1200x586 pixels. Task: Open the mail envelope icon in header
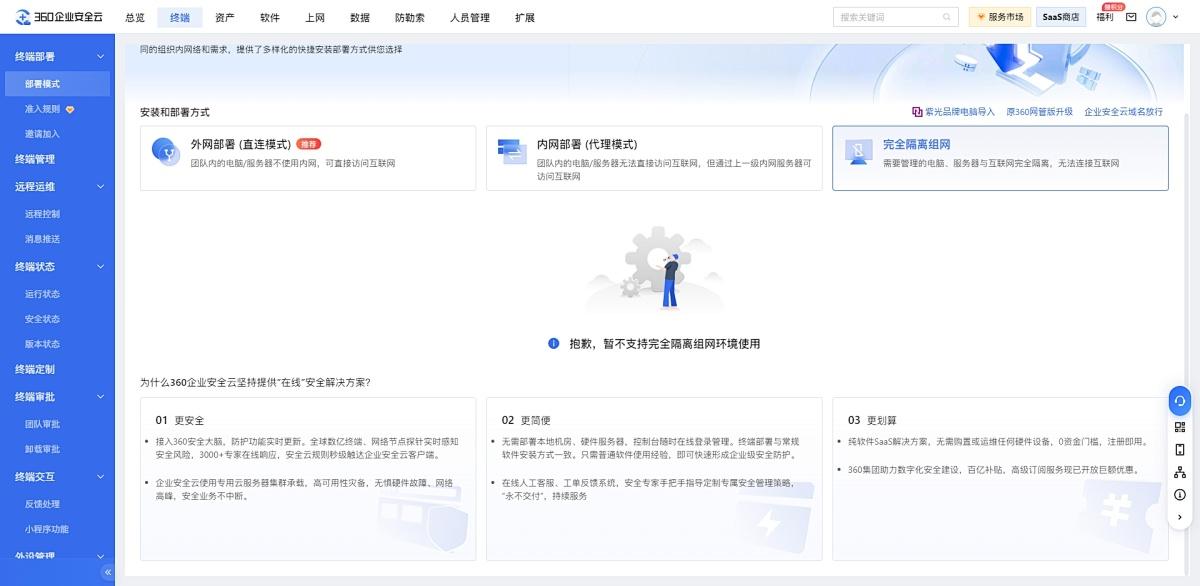(x=1131, y=17)
